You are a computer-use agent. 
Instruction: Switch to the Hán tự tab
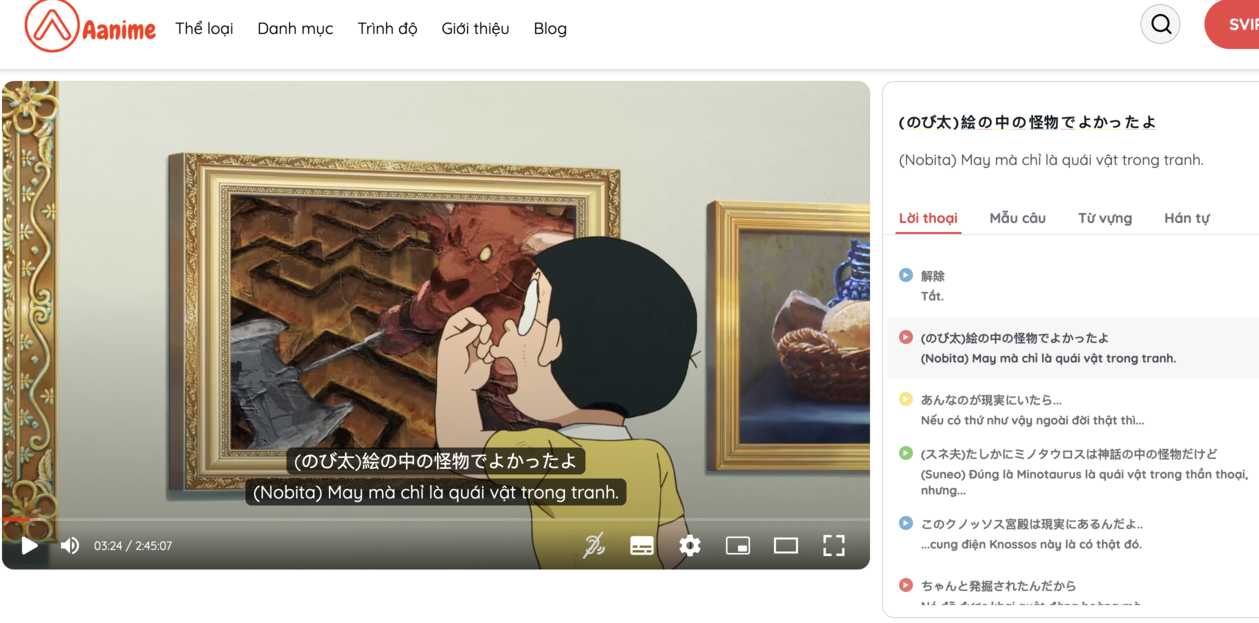pyautogui.click(x=1186, y=217)
